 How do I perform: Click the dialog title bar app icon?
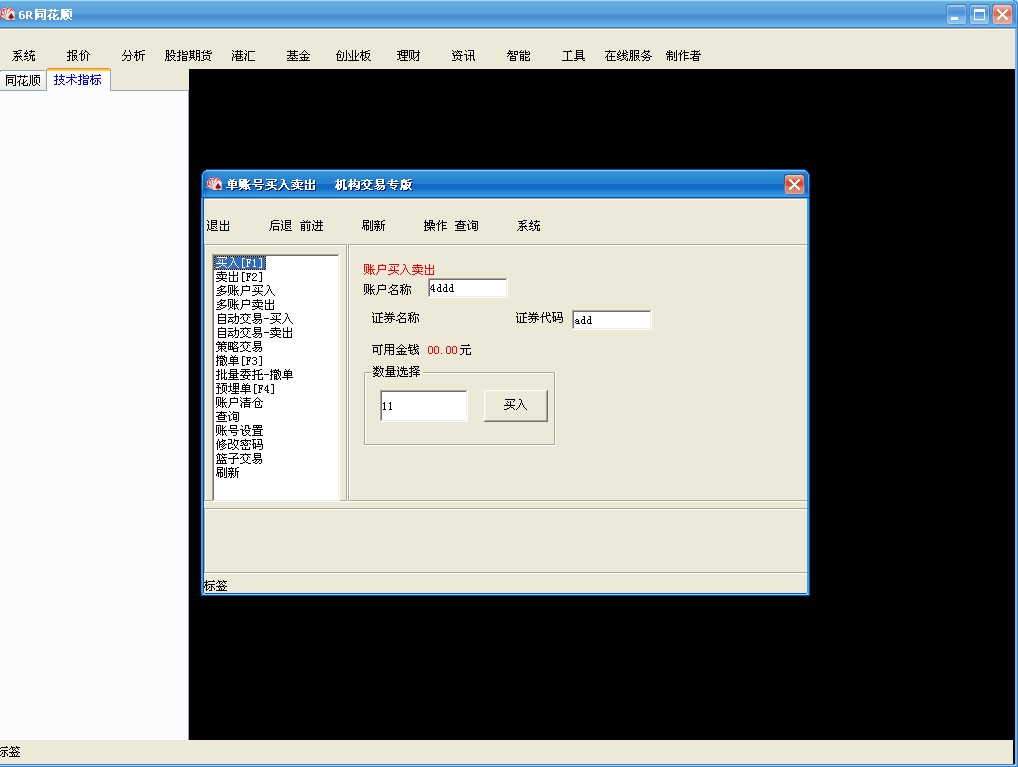(x=214, y=184)
